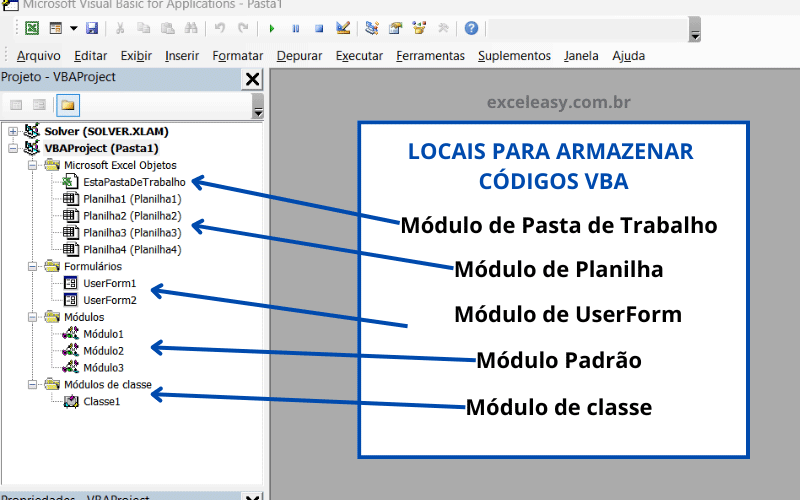Select Classe1 under Módulos de classe
Screen dimensions: 800x500
101,402
